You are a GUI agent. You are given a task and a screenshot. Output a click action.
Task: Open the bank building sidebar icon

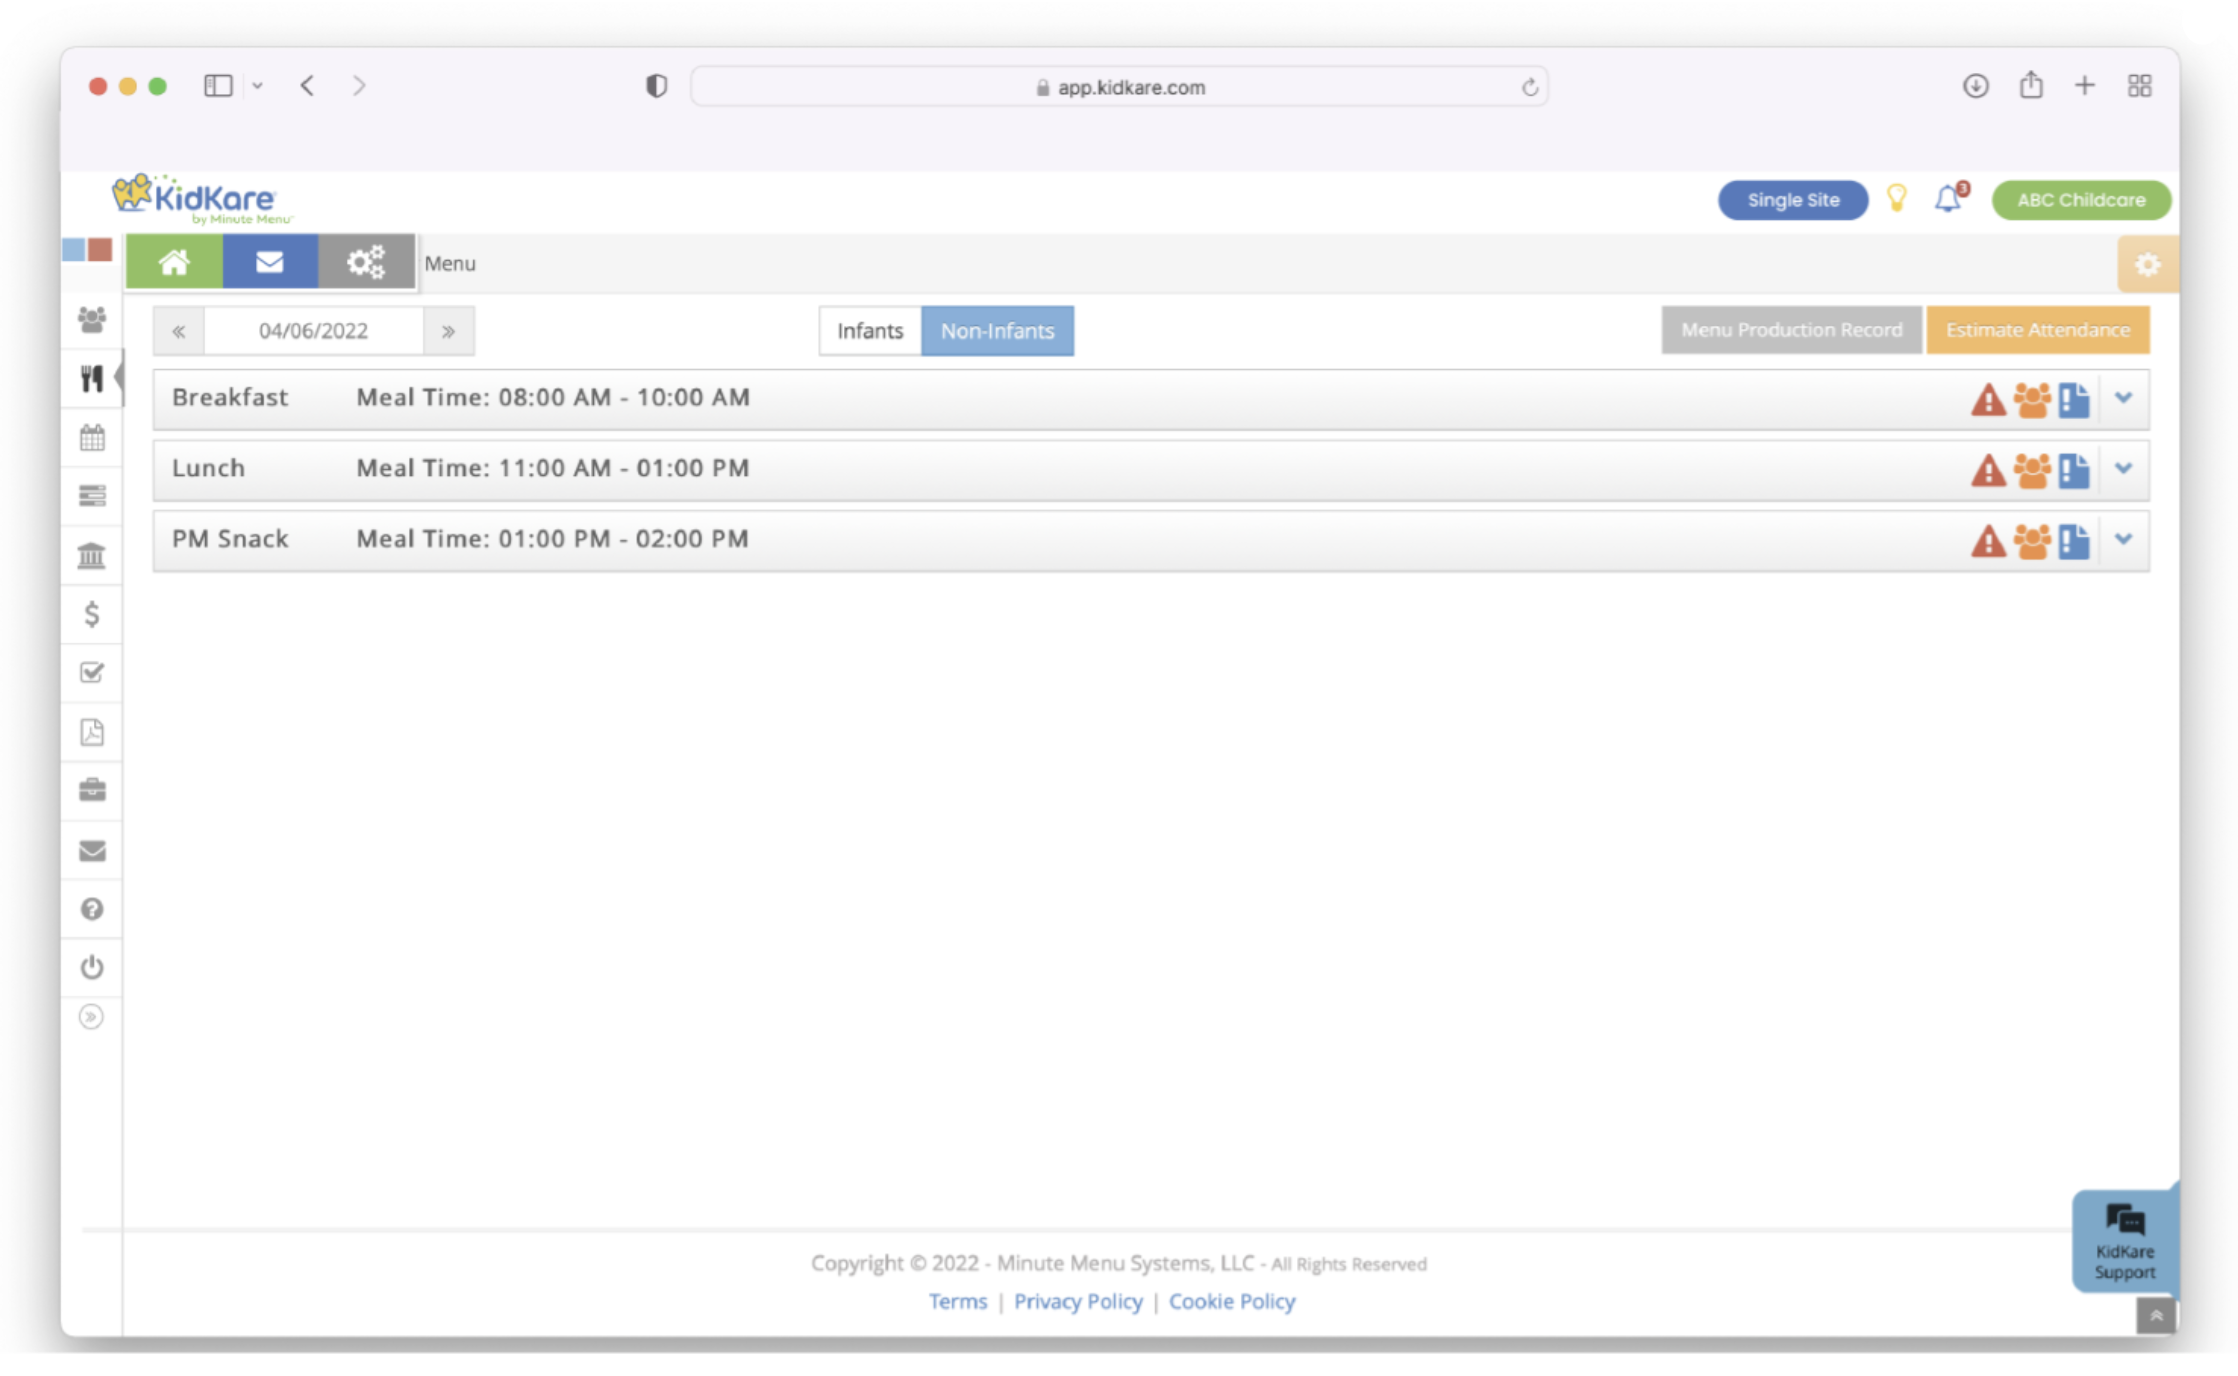[x=92, y=555]
